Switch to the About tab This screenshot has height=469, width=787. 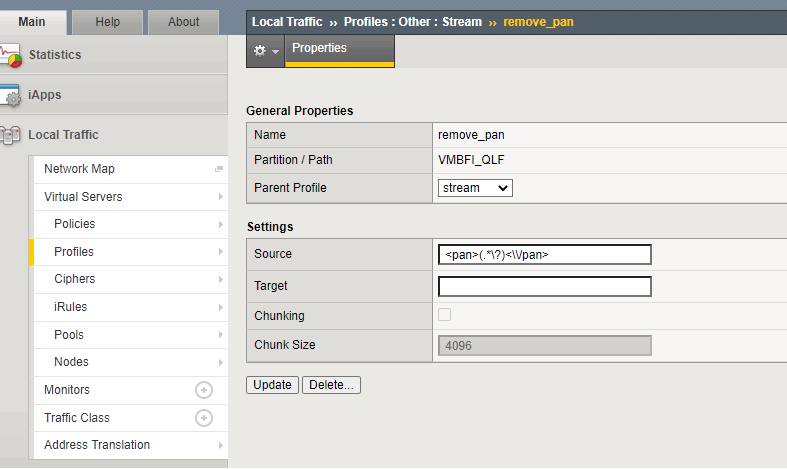(183, 21)
